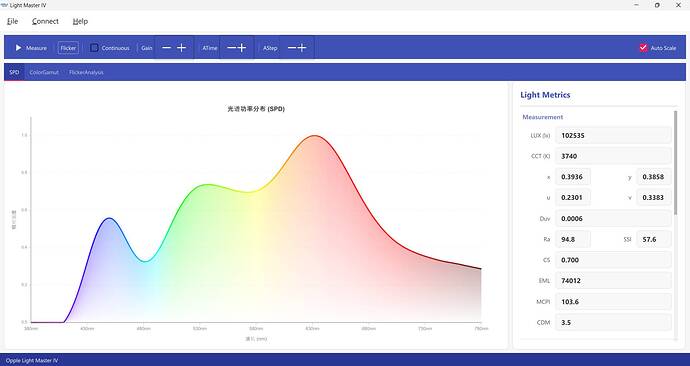This screenshot has width=690, height=366.
Task: Click the Gain label button
Action: point(147,48)
